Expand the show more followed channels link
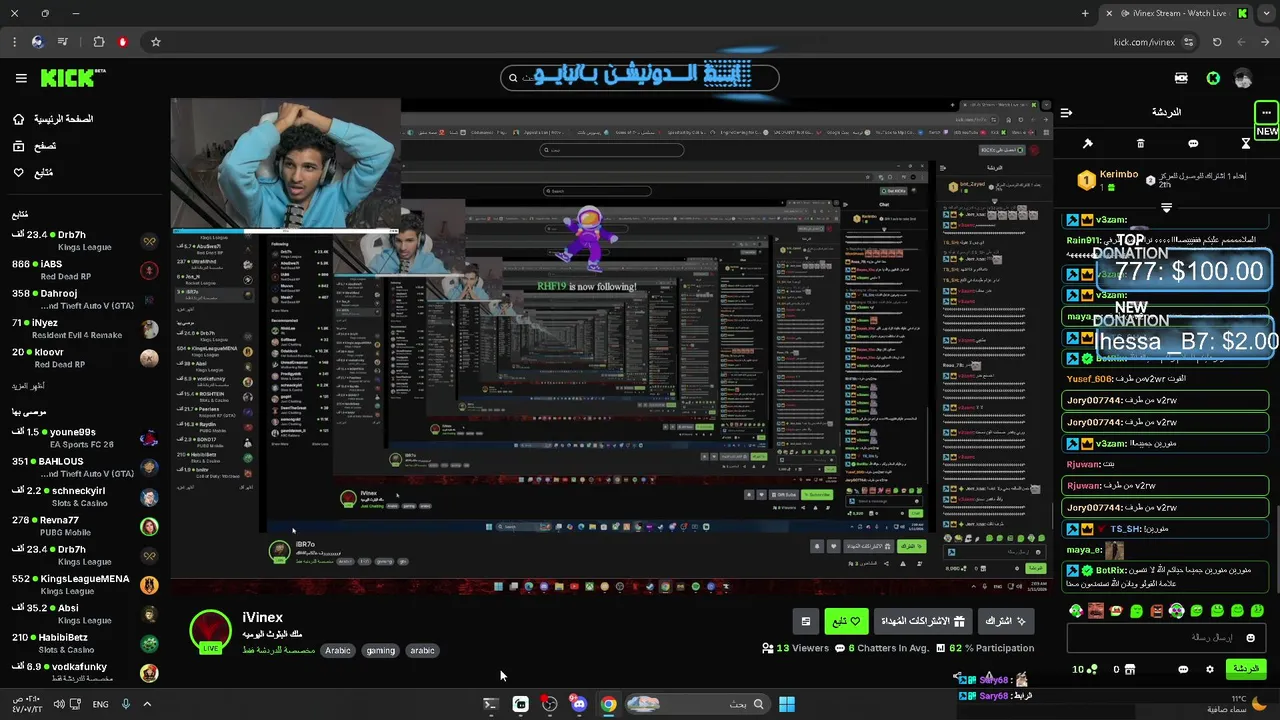1280x720 pixels. pyautogui.click(x=28, y=386)
